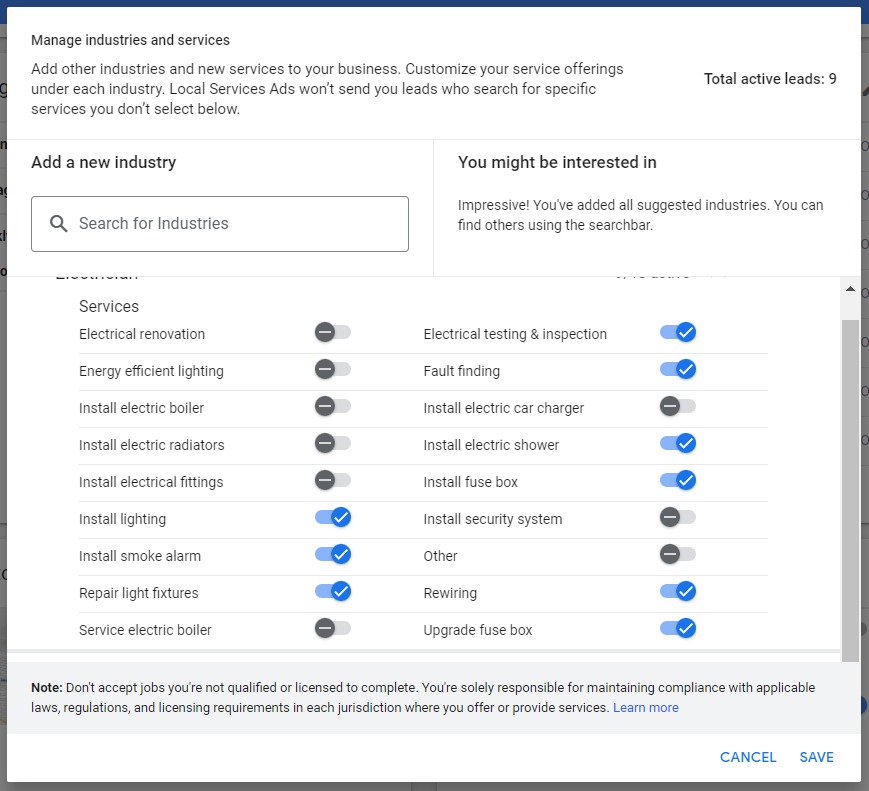
Task: Open the Learn more link
Action: (645, 708)
